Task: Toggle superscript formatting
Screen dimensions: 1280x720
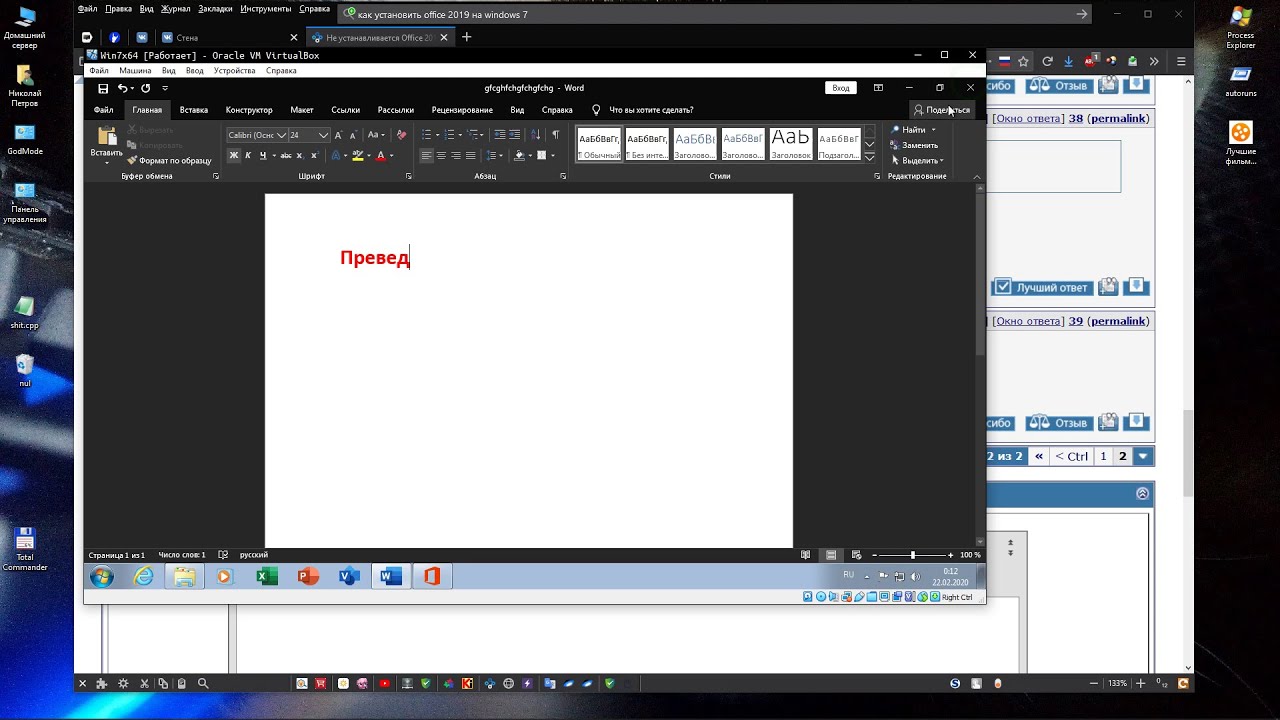Action: click(x=314, y=156)
